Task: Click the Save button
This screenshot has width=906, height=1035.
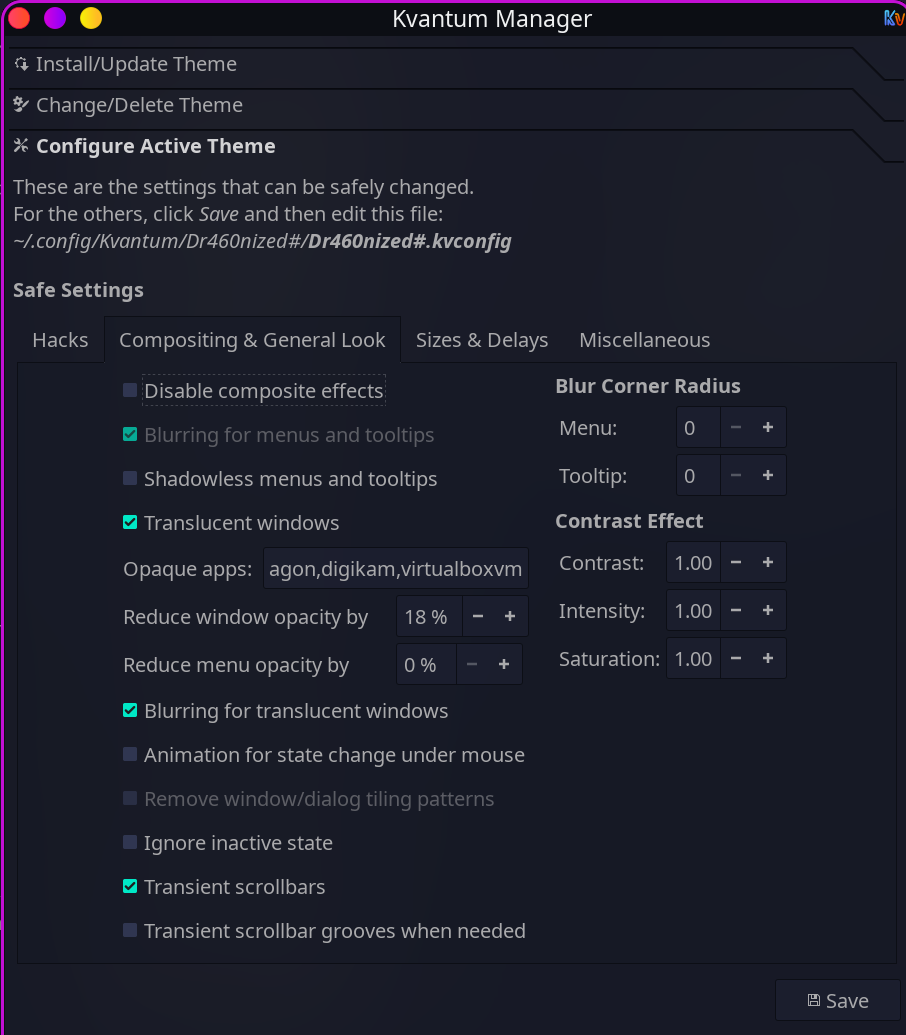Action: click(838, 1001)
